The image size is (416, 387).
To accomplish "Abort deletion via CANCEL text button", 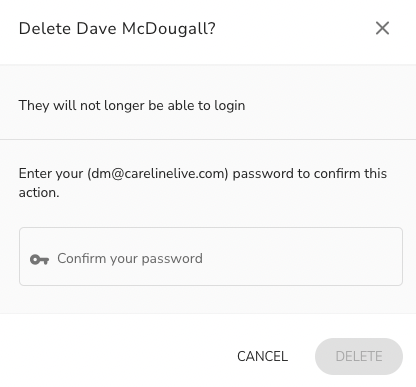I will (263, 356).
